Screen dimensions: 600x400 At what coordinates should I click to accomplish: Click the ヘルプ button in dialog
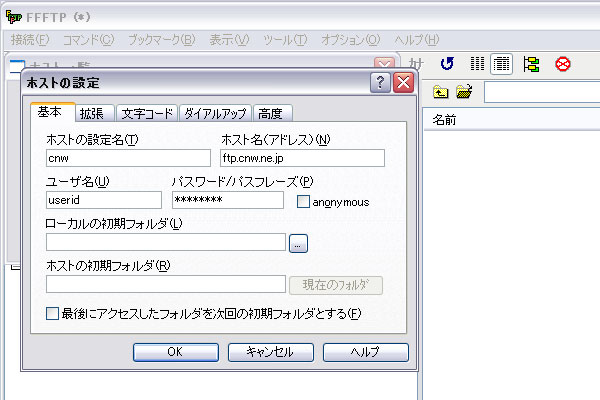coord(365,352)
